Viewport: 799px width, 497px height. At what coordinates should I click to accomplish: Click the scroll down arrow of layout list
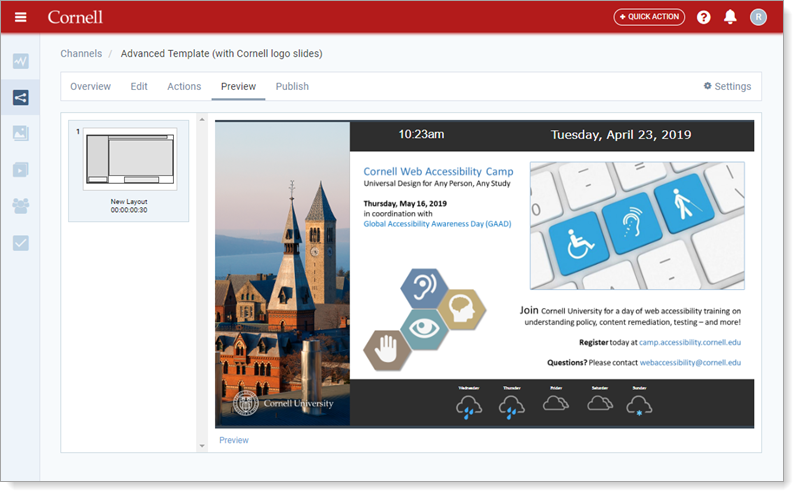pyautogui.click(x=202, y=446)
